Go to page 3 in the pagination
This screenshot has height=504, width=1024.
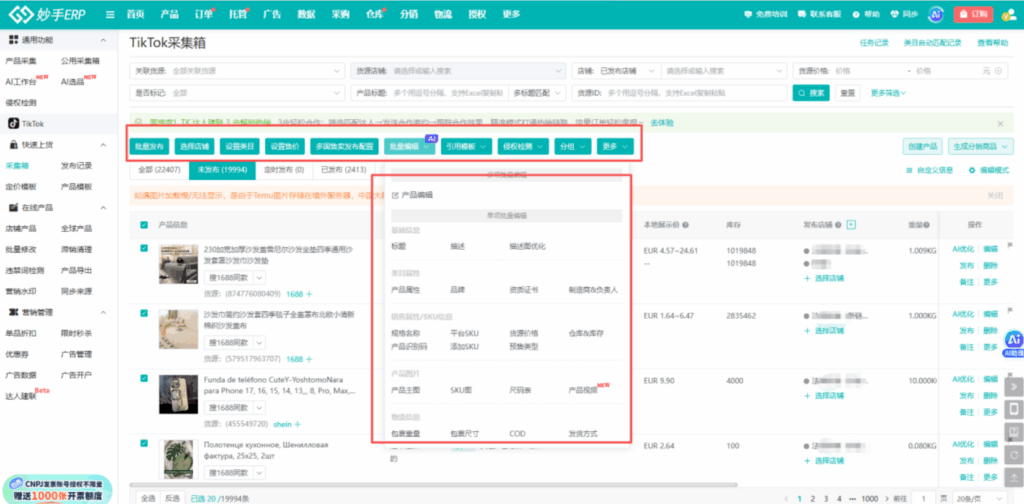[825, 498]
